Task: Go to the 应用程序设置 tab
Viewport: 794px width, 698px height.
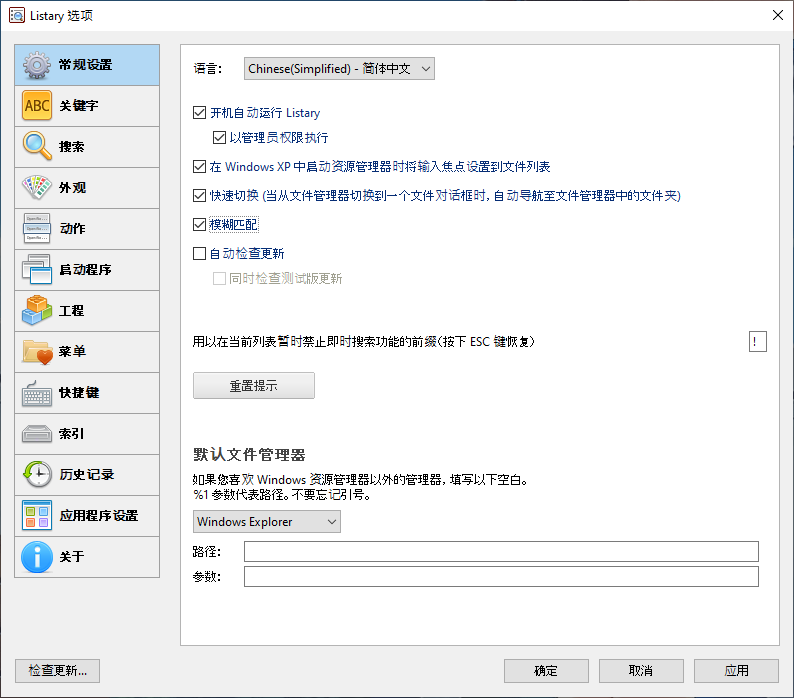Action: [x=87, y=516]
